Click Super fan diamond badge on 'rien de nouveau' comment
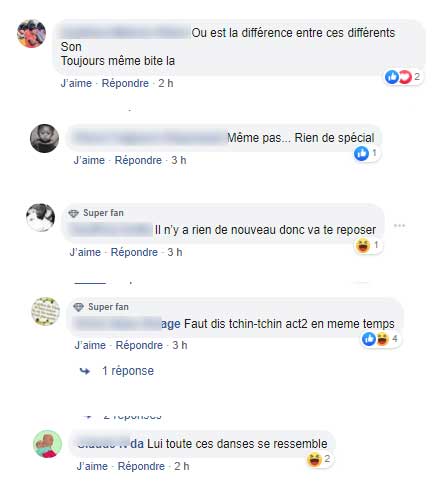 pos(73,213)
